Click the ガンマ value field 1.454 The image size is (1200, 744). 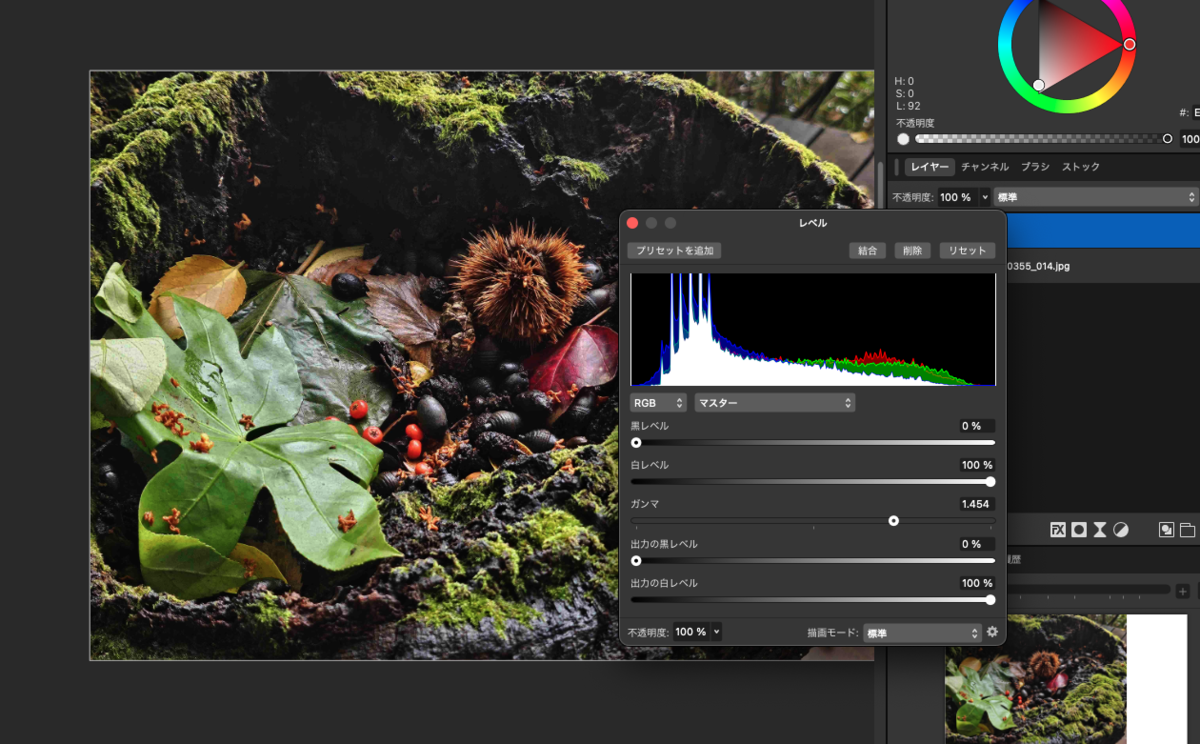[x=975, y=504]
